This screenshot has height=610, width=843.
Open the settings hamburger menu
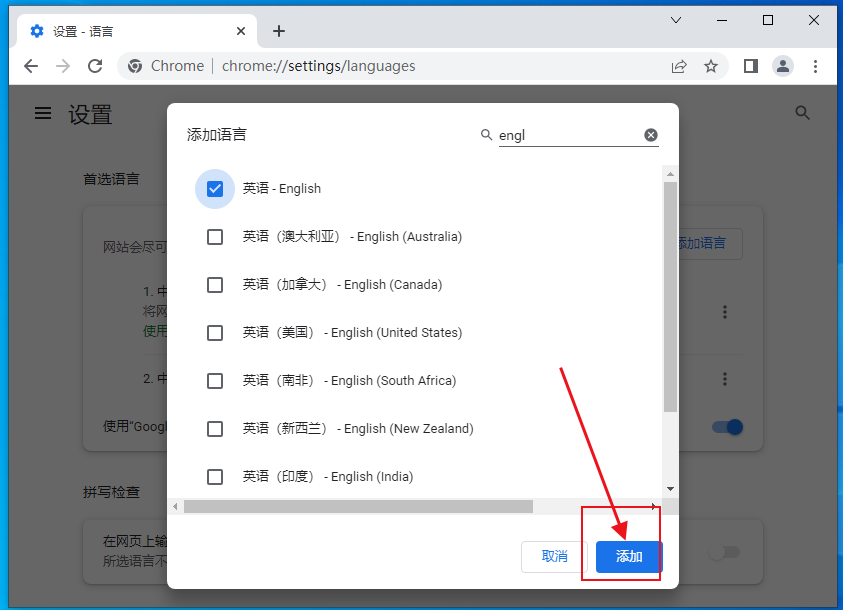[x=42, y=113]
